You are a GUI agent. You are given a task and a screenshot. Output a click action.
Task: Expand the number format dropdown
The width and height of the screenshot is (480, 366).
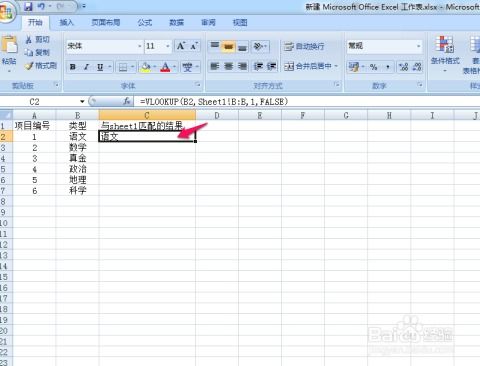pyautogui.click(x=418, y=46)
